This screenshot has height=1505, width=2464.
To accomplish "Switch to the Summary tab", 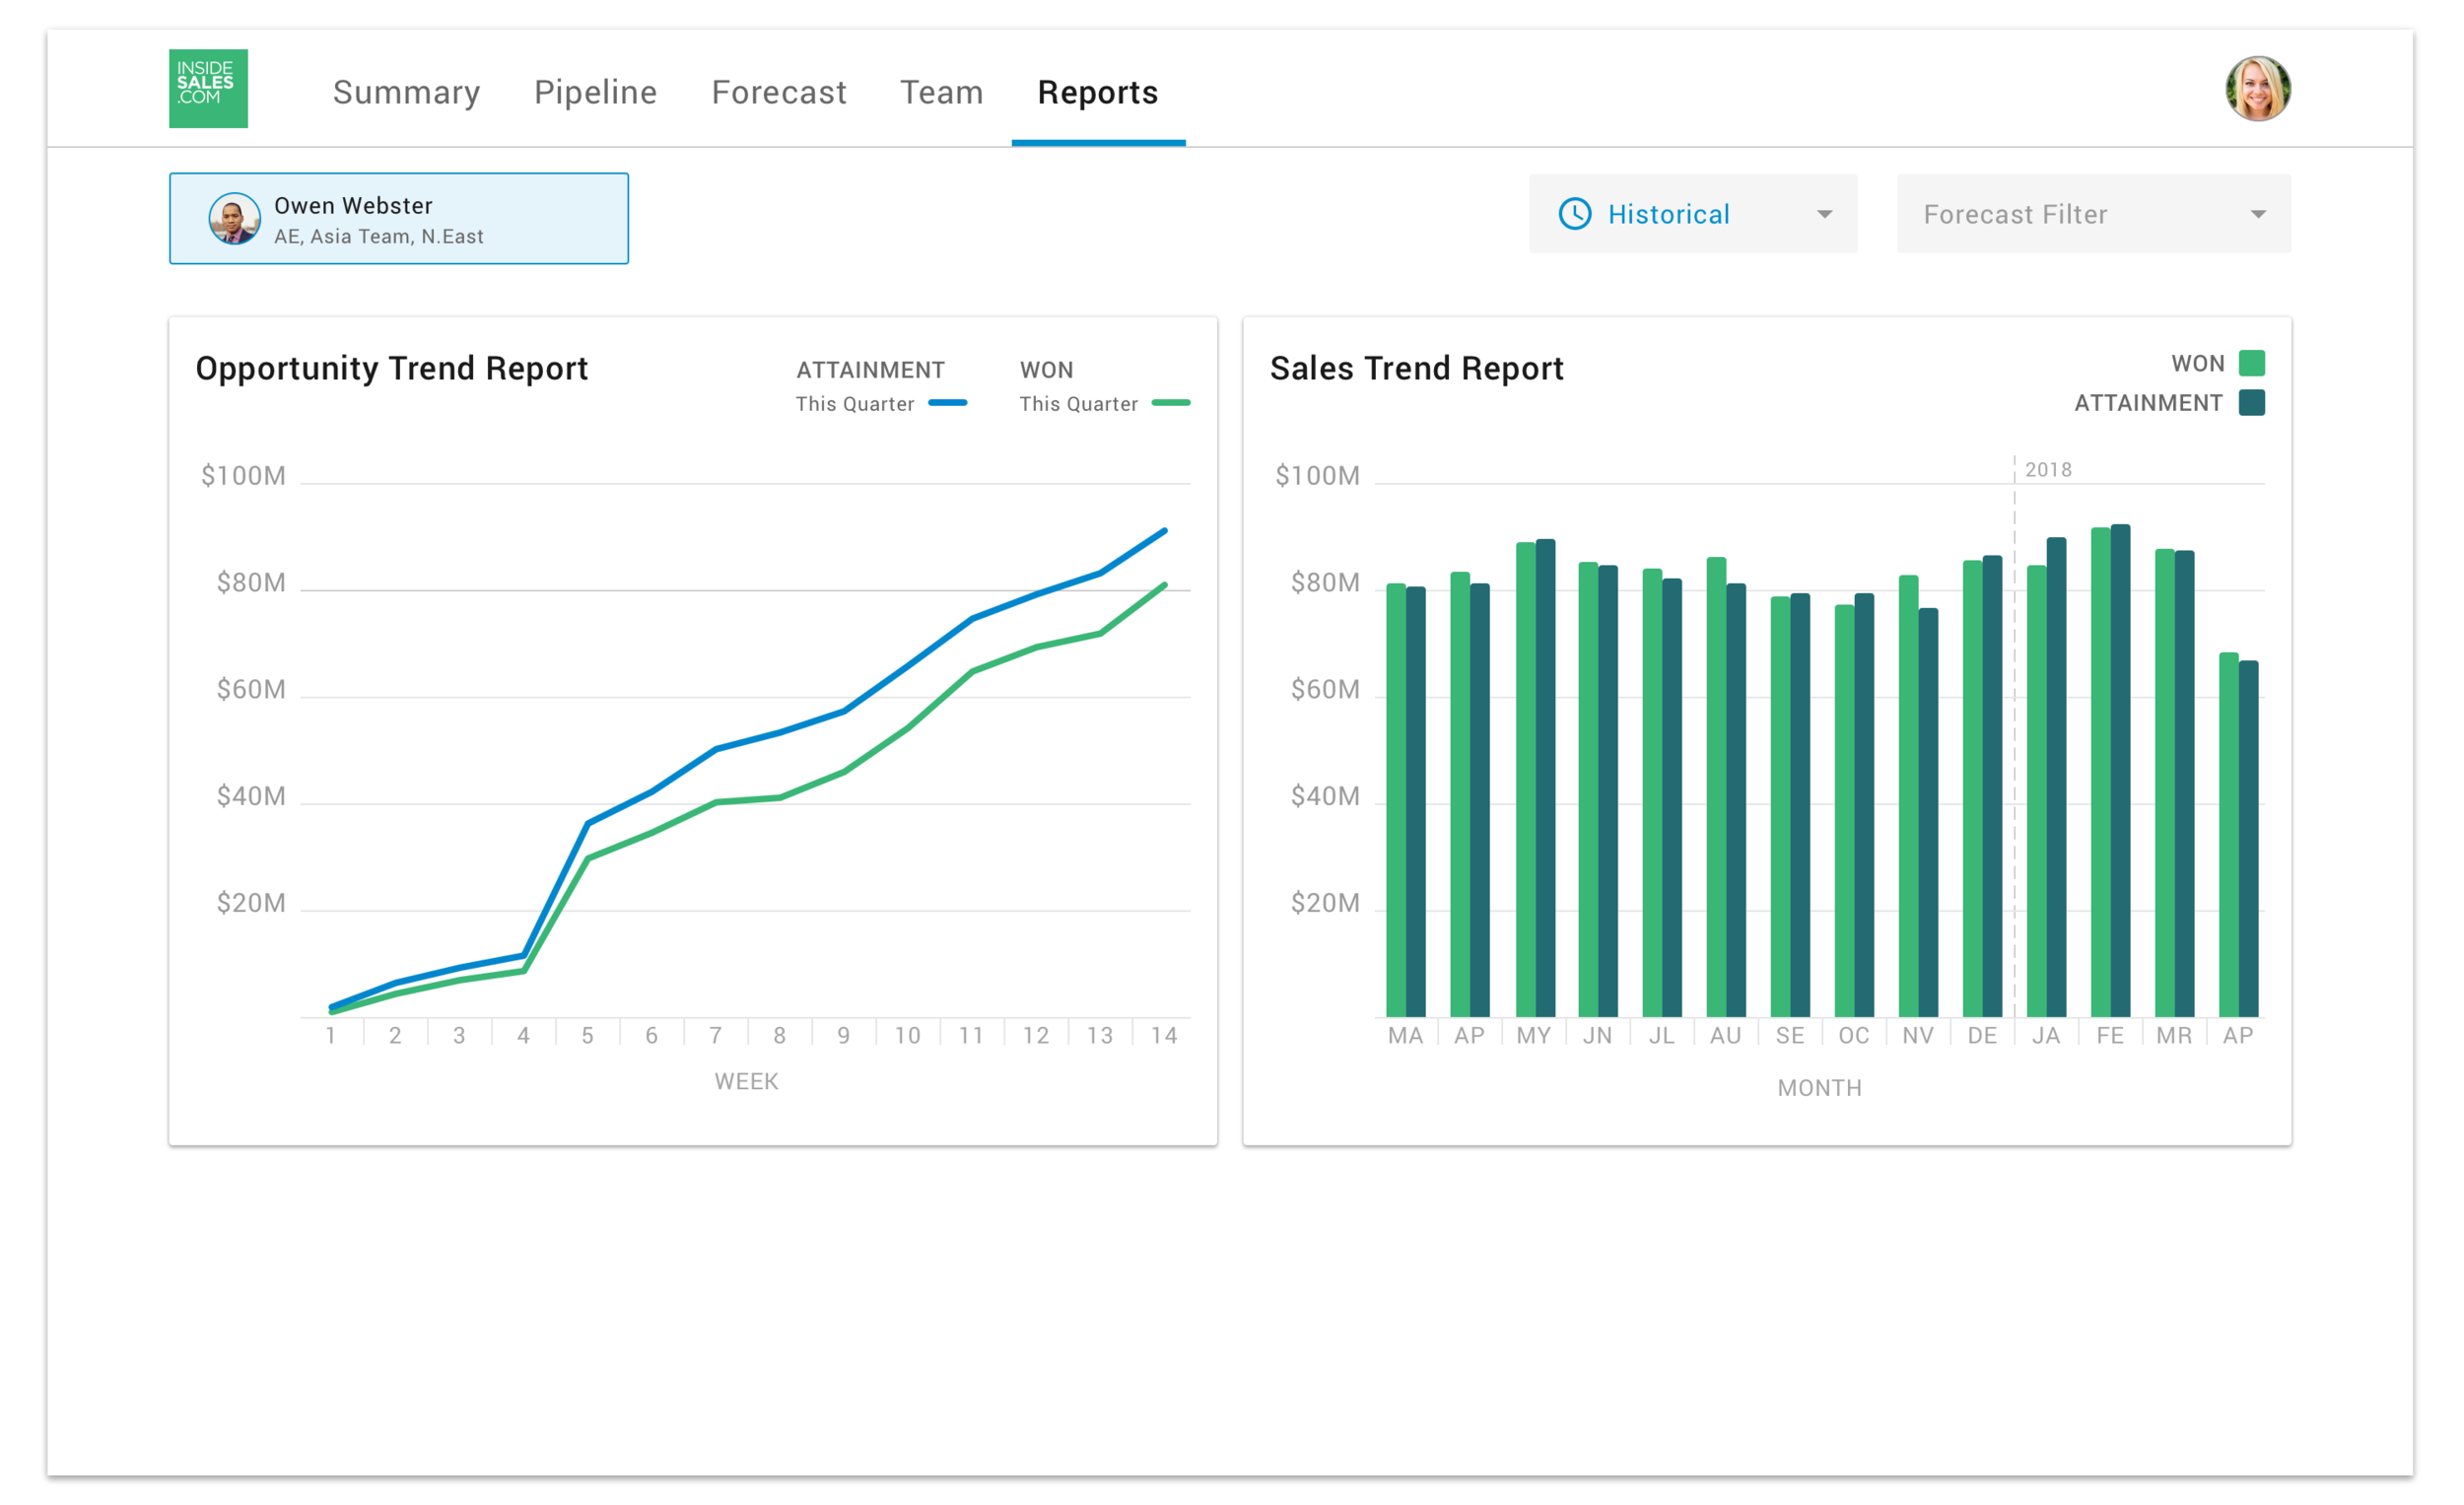I will click(x=406, y=92).
